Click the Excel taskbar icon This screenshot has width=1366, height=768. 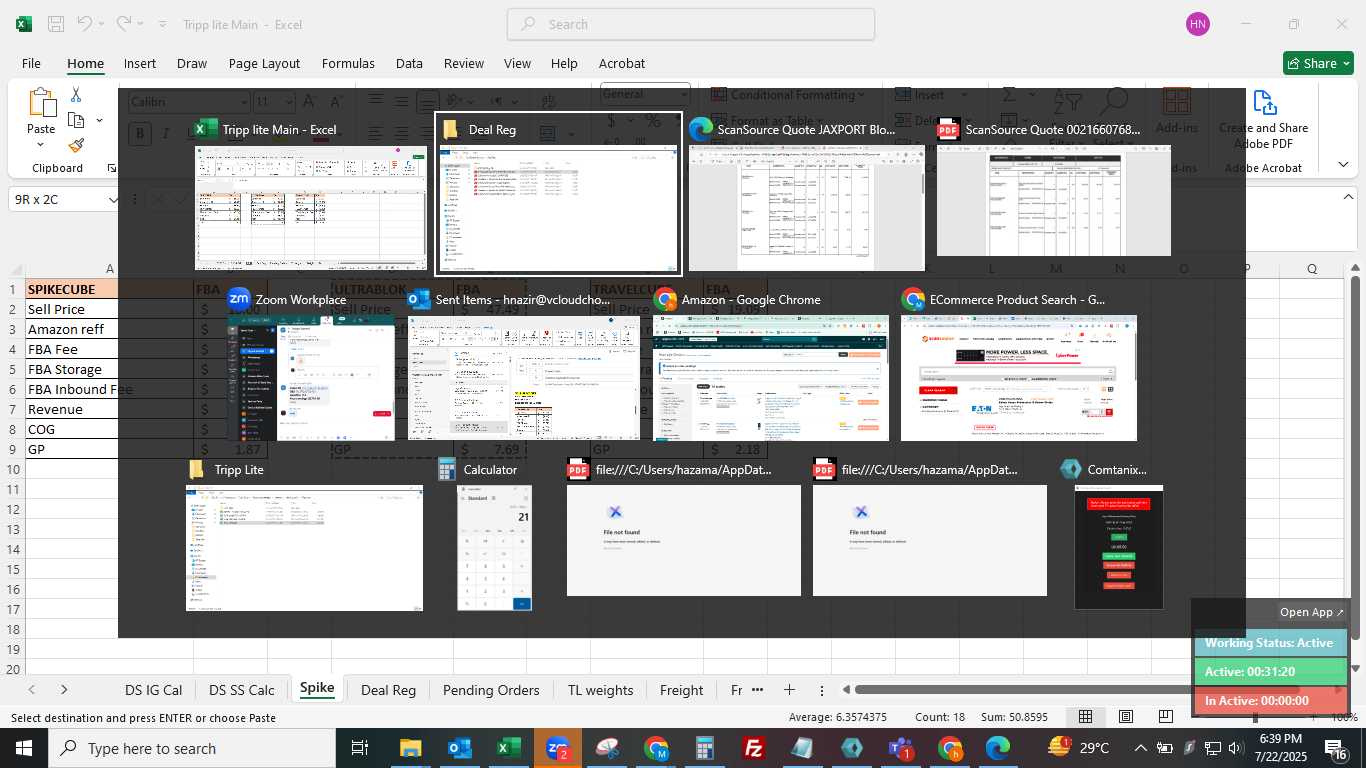pos(508,748)
